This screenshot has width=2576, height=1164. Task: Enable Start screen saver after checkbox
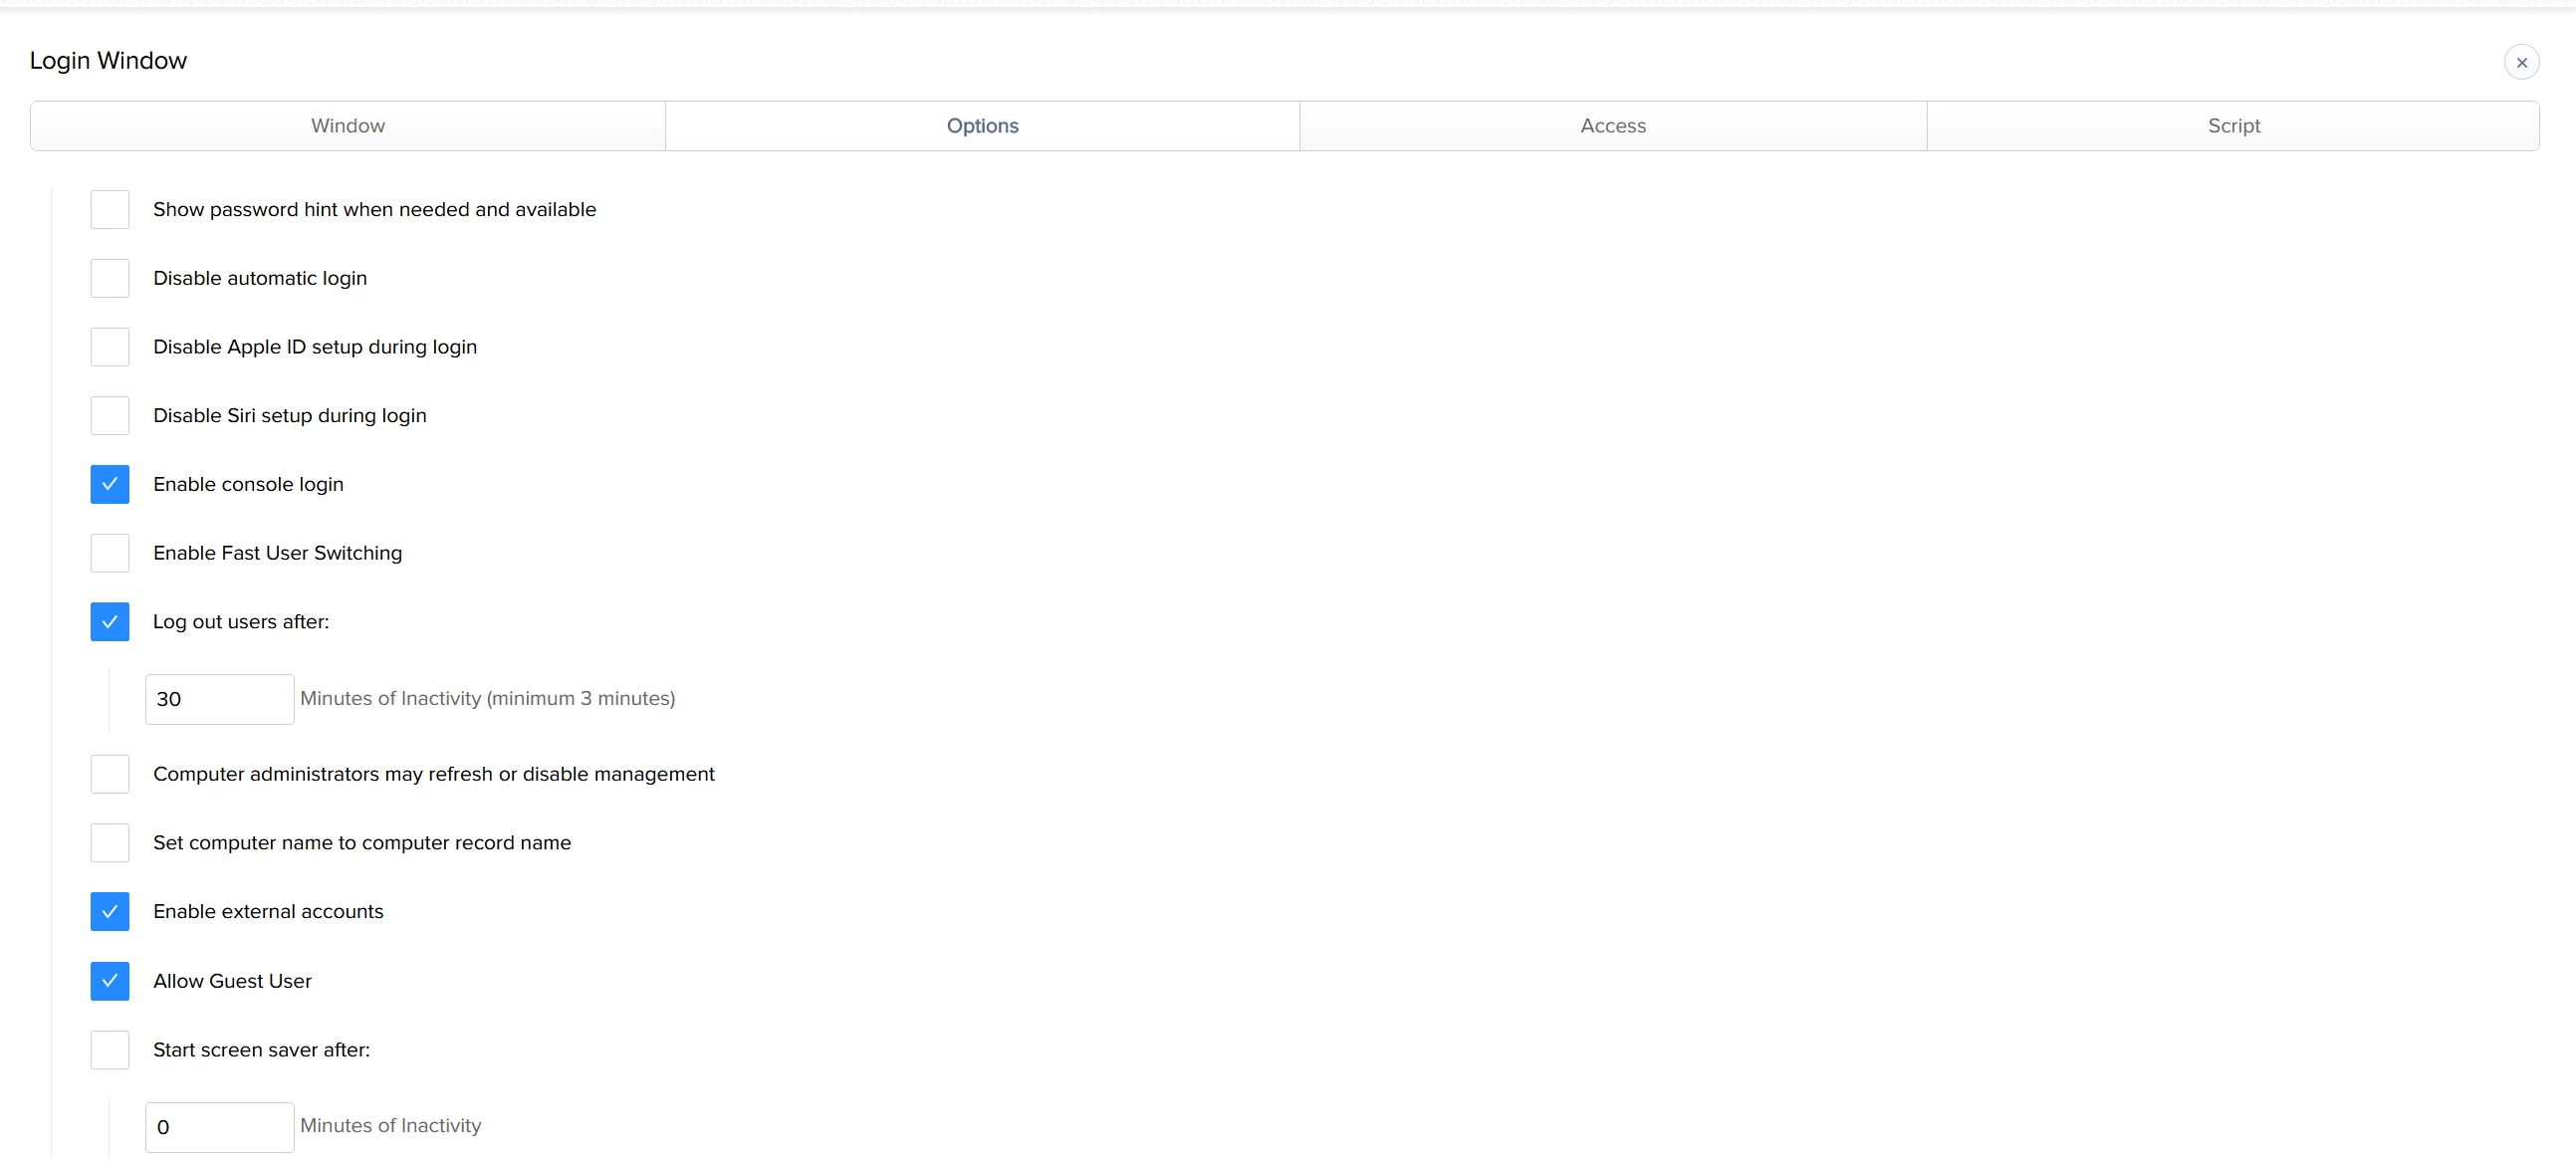point(110,1050)
